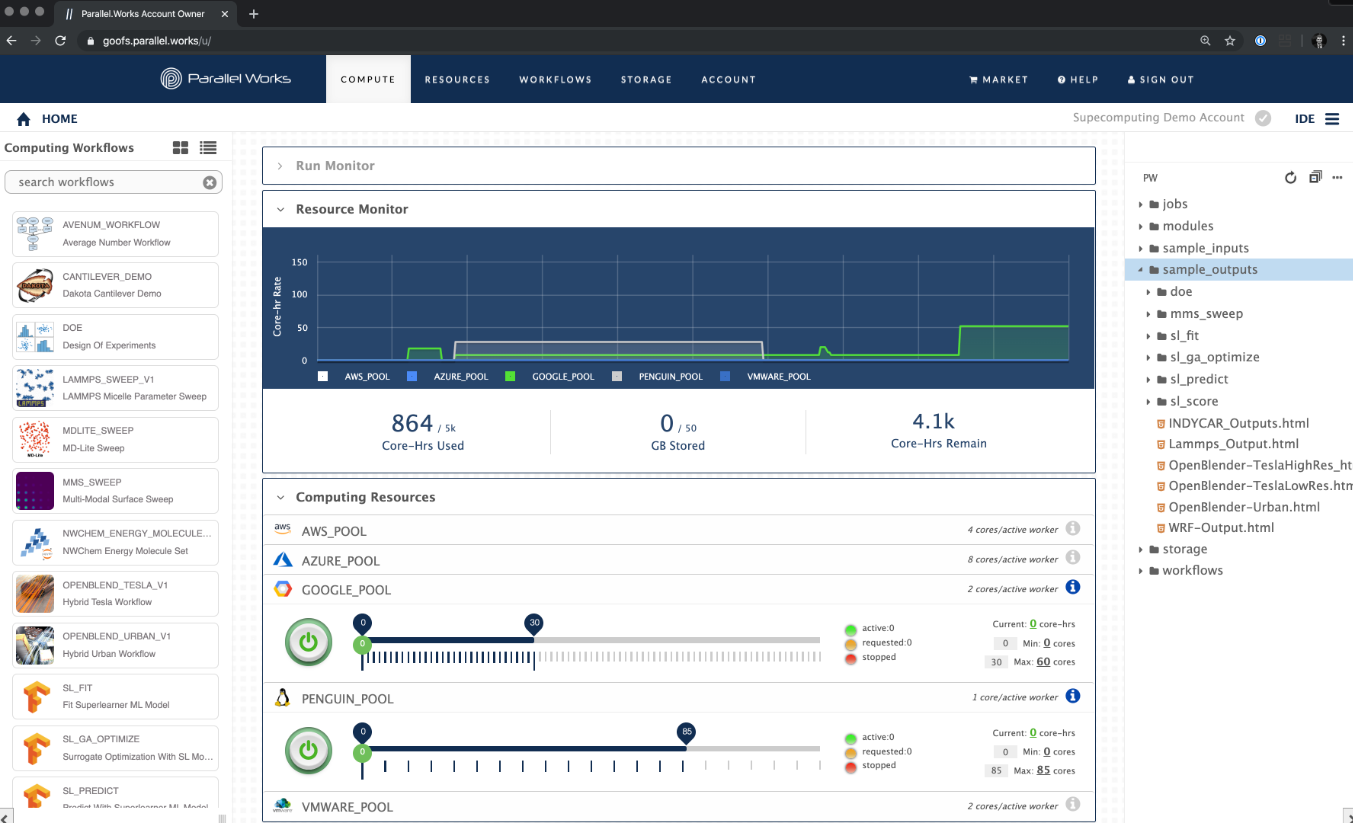1353x823 pixels.
Task: Select the AWS_POOL resource row
Action: click(679, 530)
